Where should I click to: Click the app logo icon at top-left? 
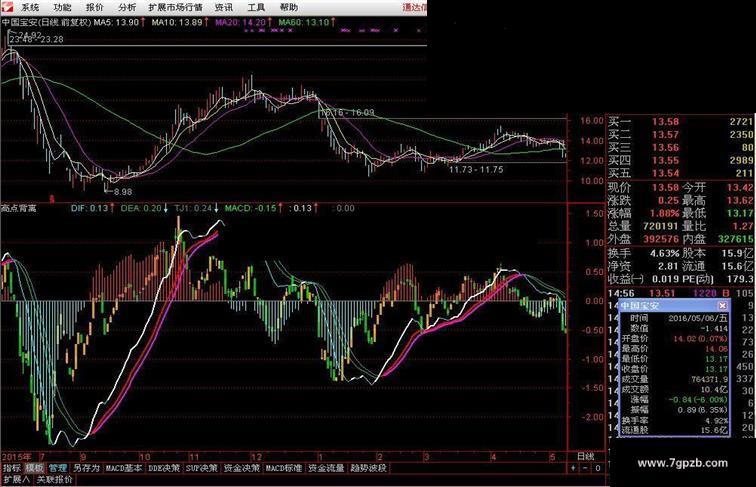[7, 7]
